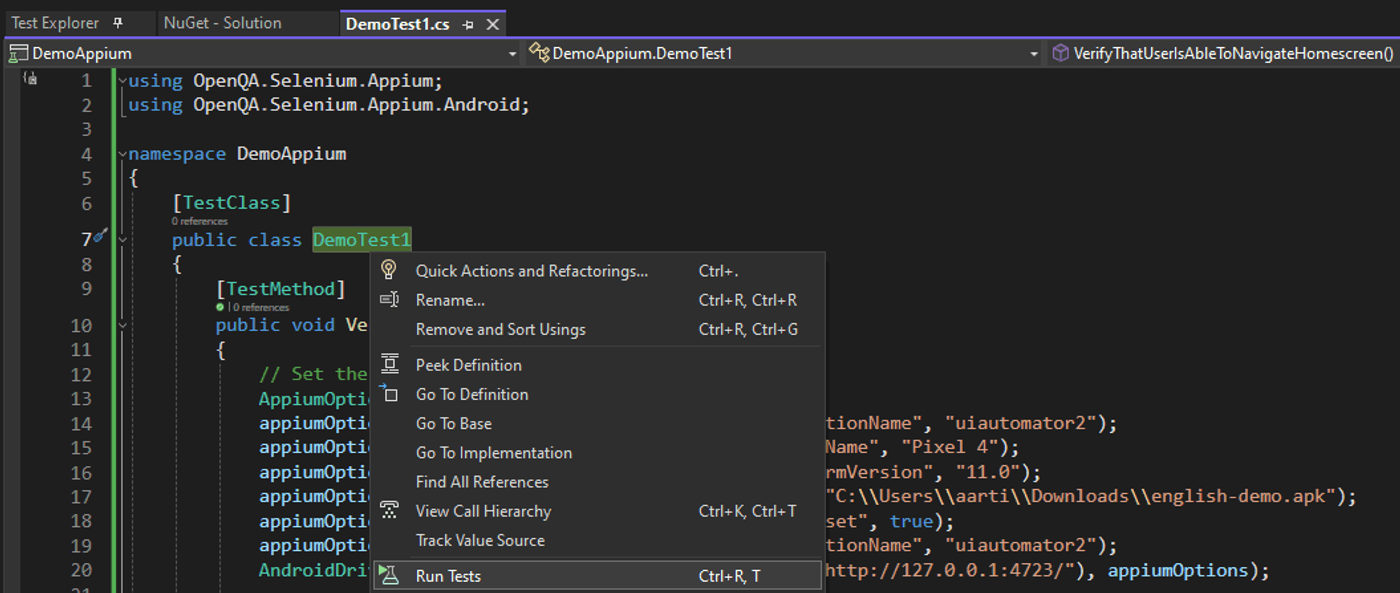Click 'appiumOptions' argument at end of line 20
The image size is (1400, 593).
point(1177,570)
